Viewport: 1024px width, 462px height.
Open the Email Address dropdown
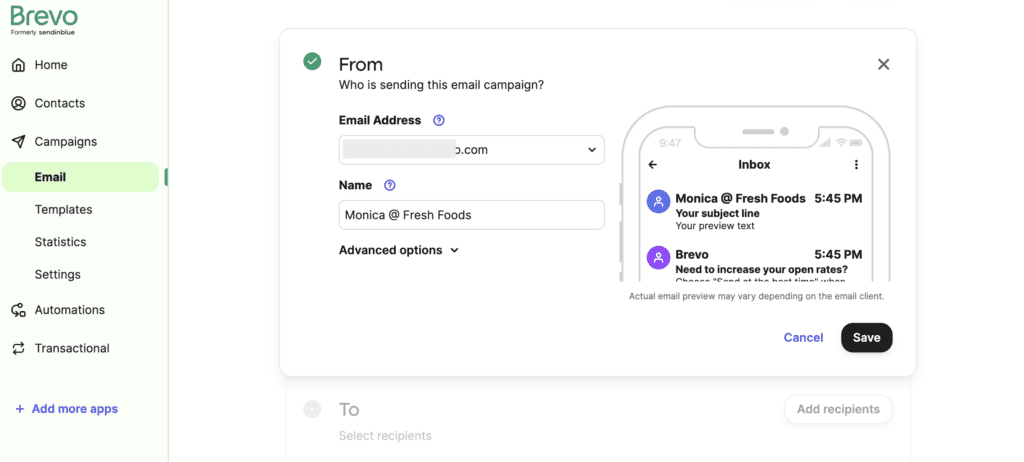click(472, 150)
